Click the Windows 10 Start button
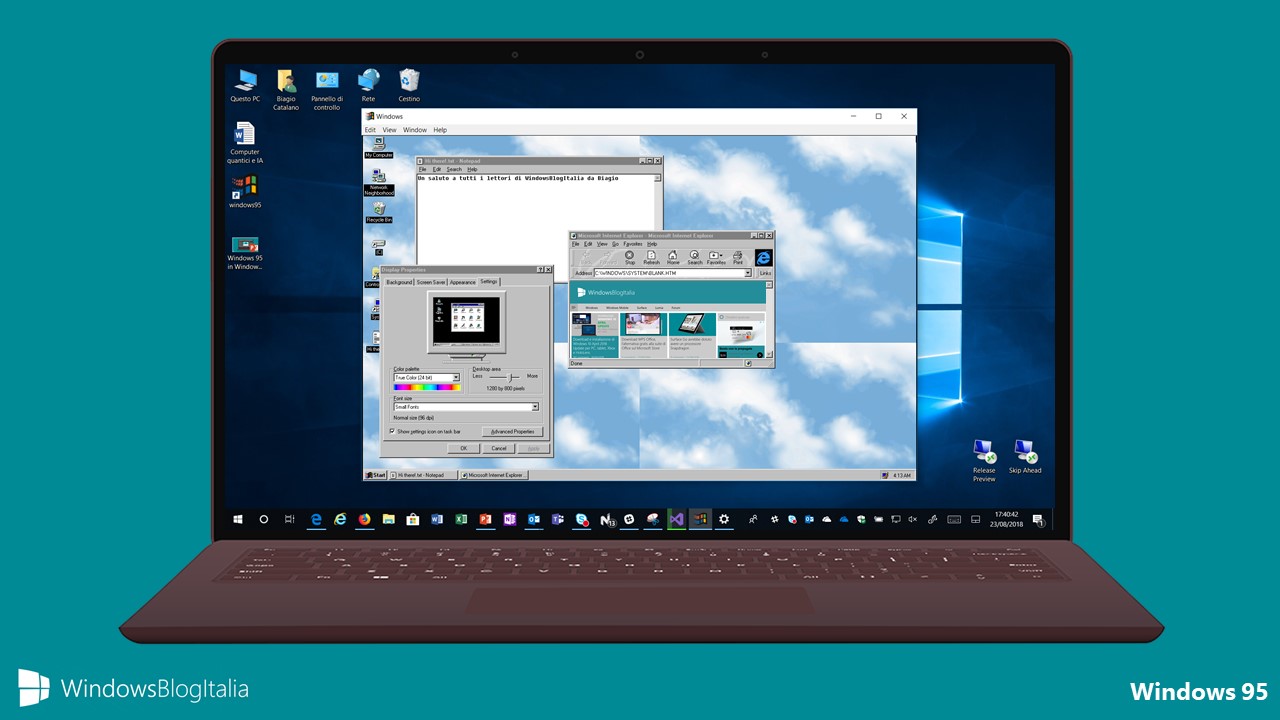Viewport: 1280px width, 720px height. point(238,520)
